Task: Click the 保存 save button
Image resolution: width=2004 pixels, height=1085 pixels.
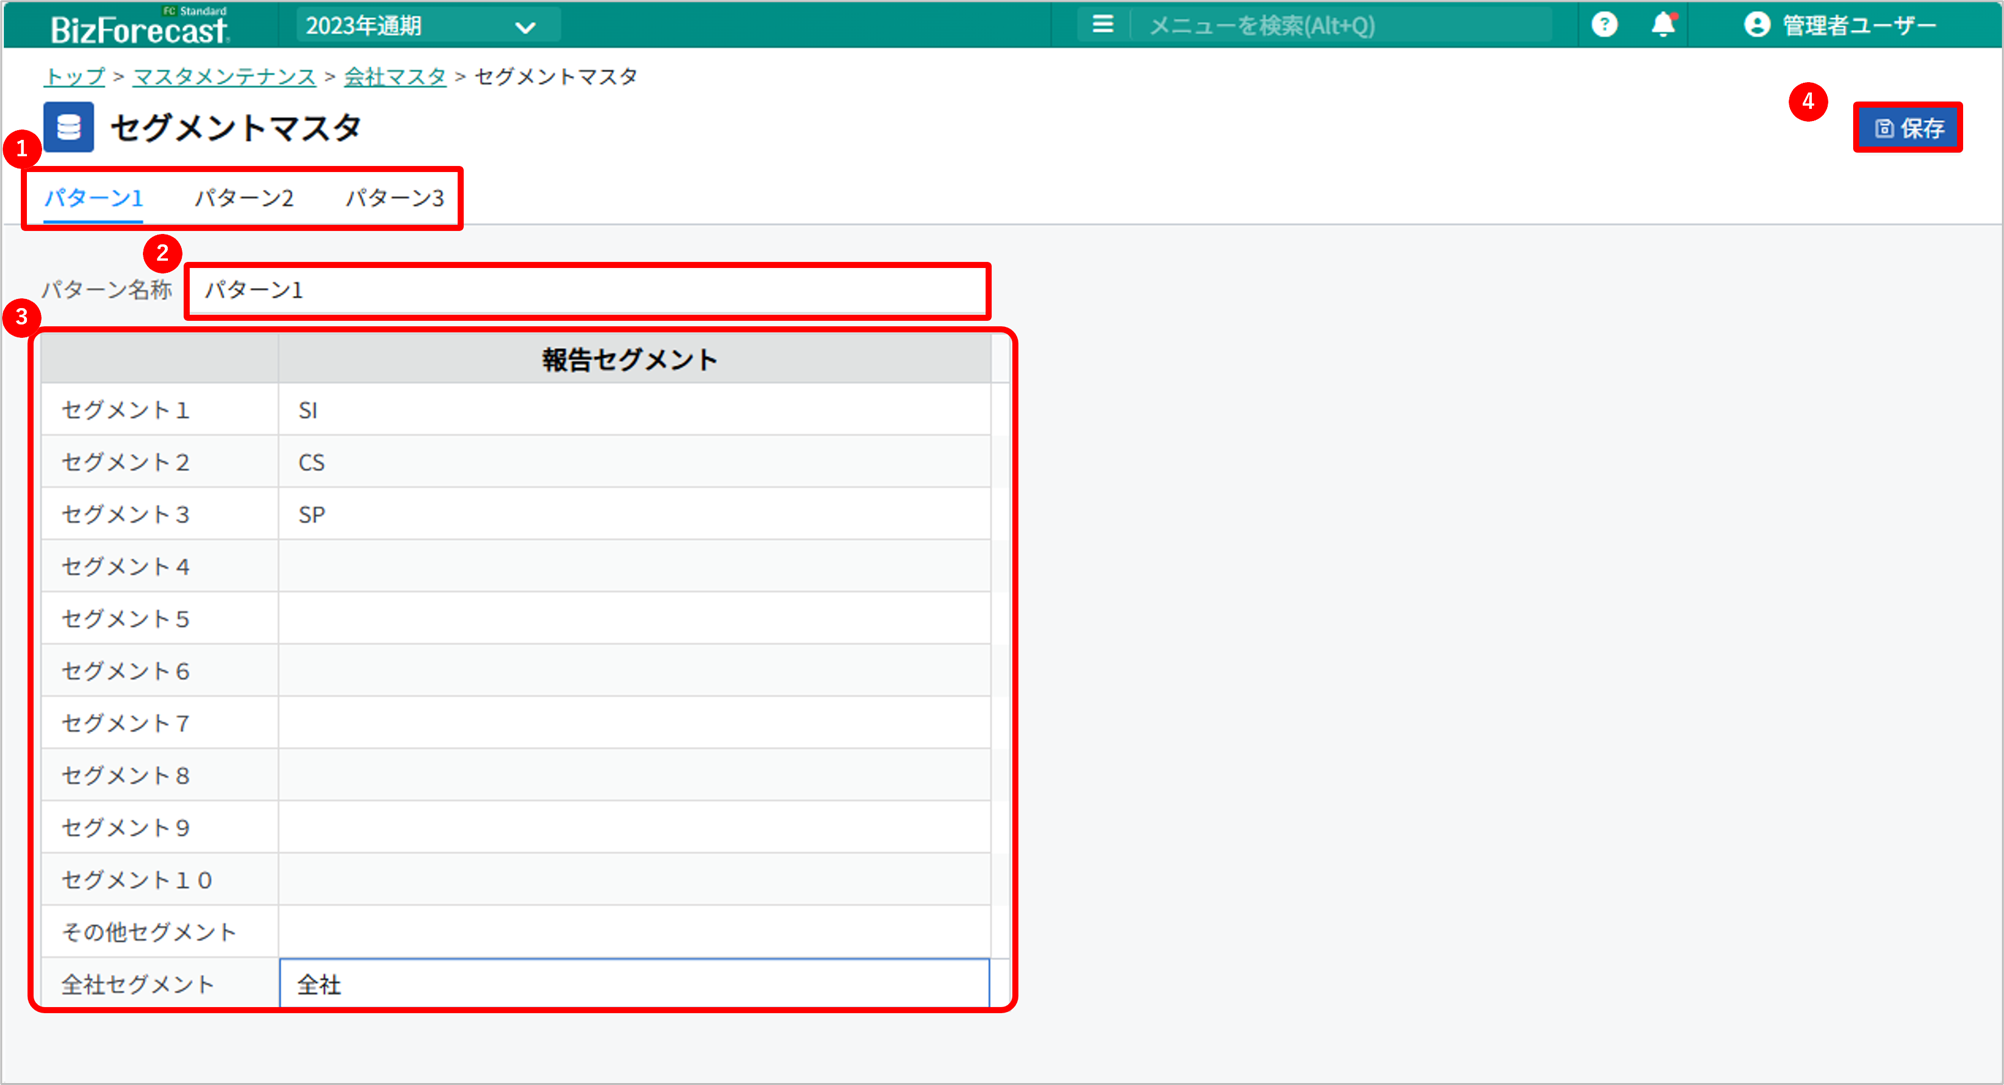Action: click(1907, 128)
